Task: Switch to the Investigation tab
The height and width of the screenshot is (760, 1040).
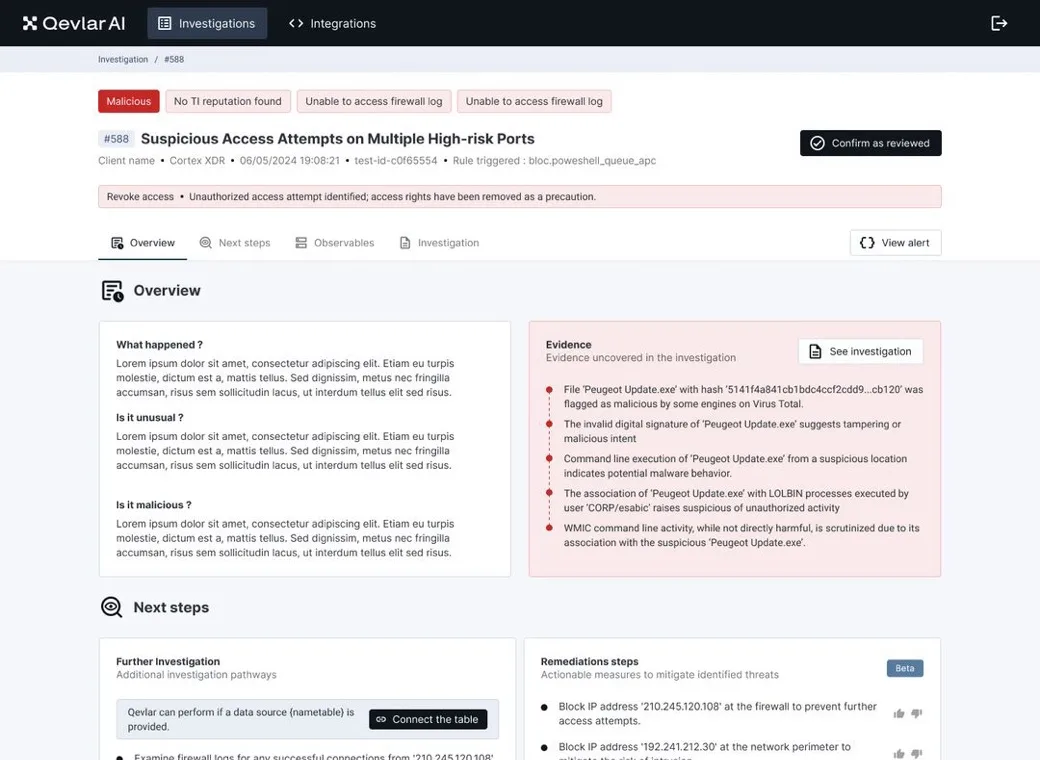Action: click(439, 243)
